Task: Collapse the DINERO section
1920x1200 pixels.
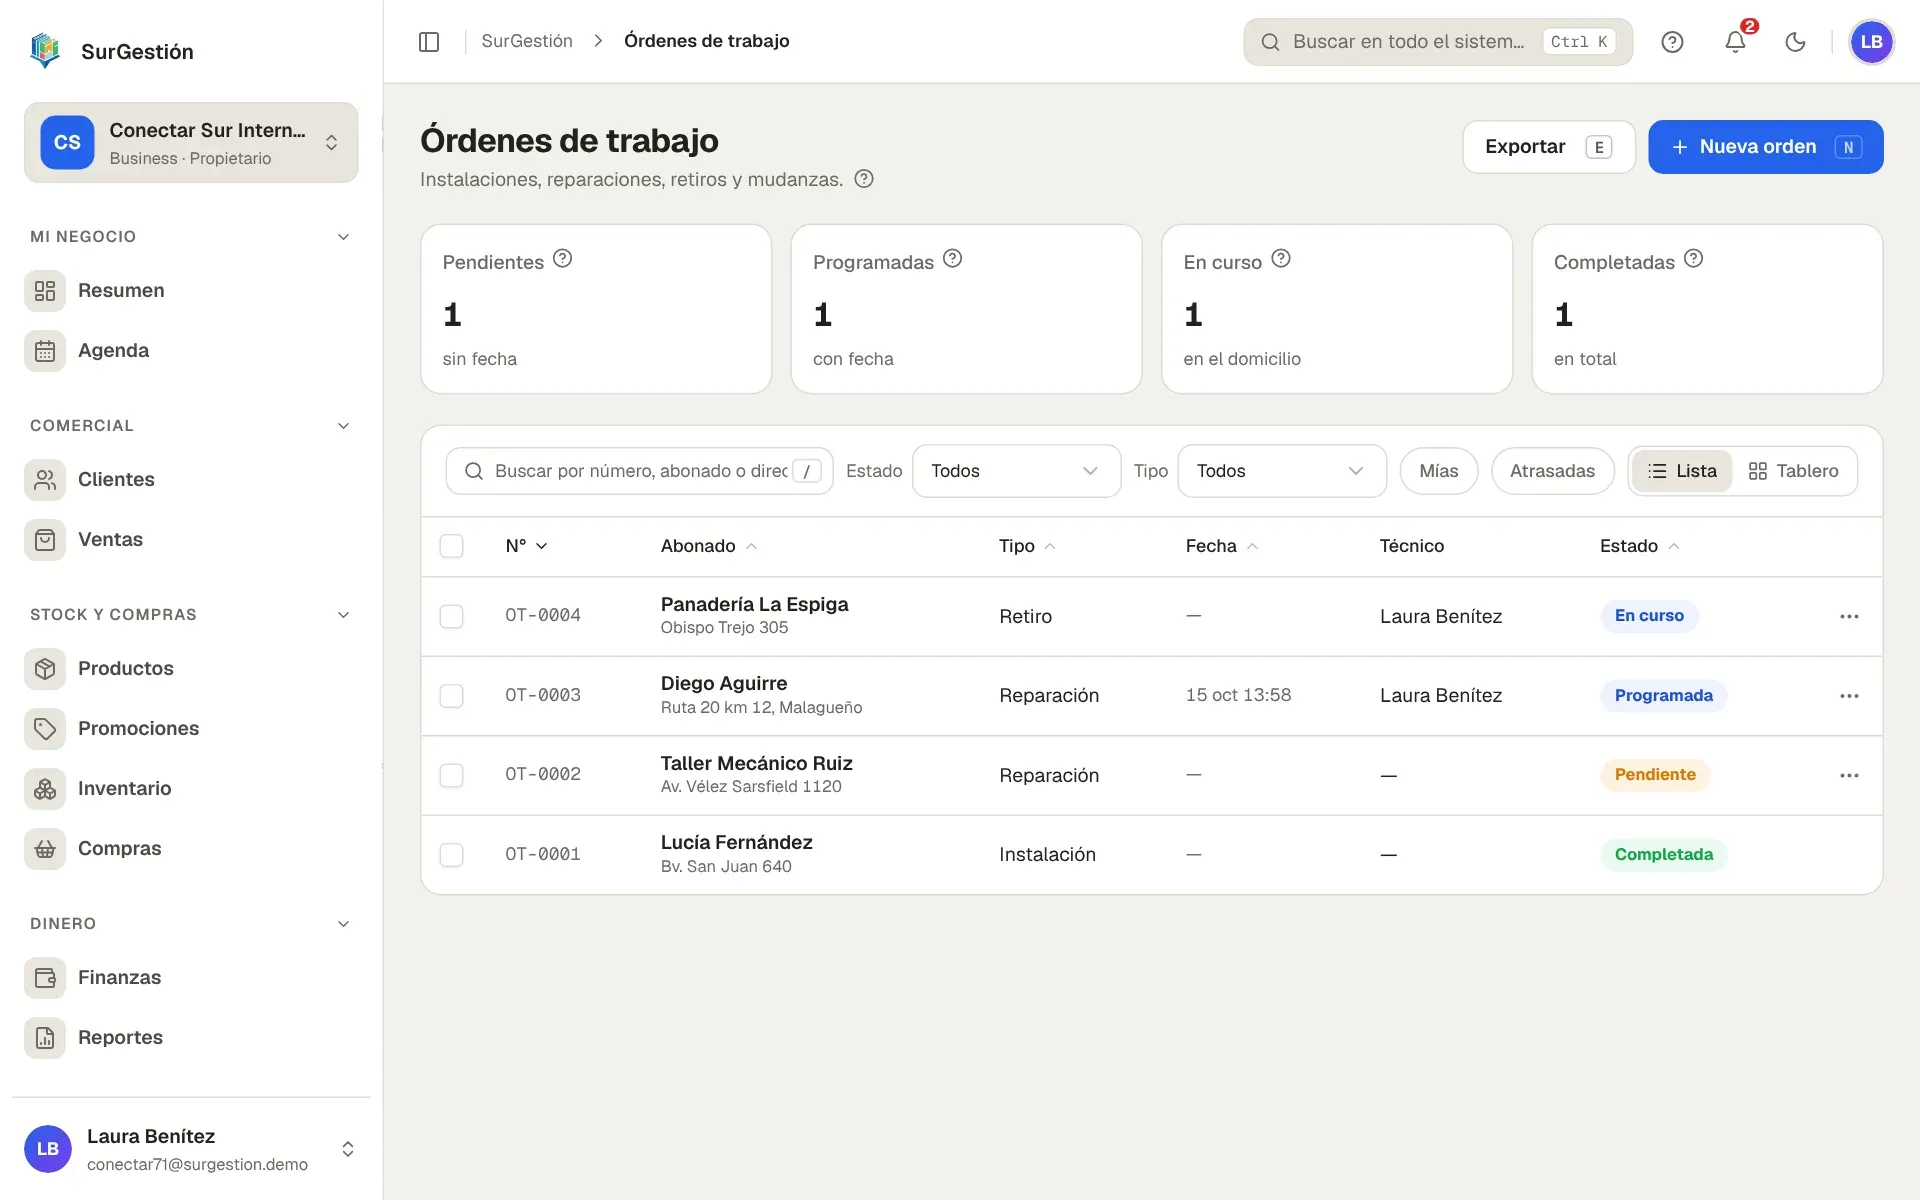Action: pyautogui.click(x=344, y=924)
